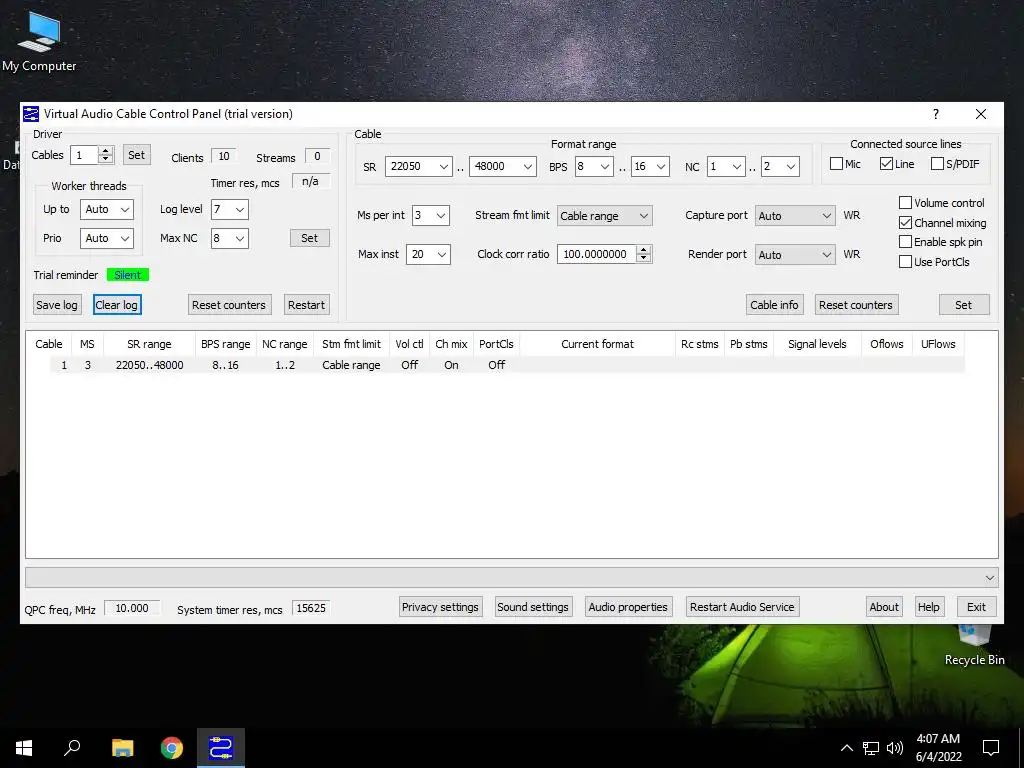The height and width of the screenshot is (768, 1024).
Task: Open Privacy settings
Action: (441, 607)
